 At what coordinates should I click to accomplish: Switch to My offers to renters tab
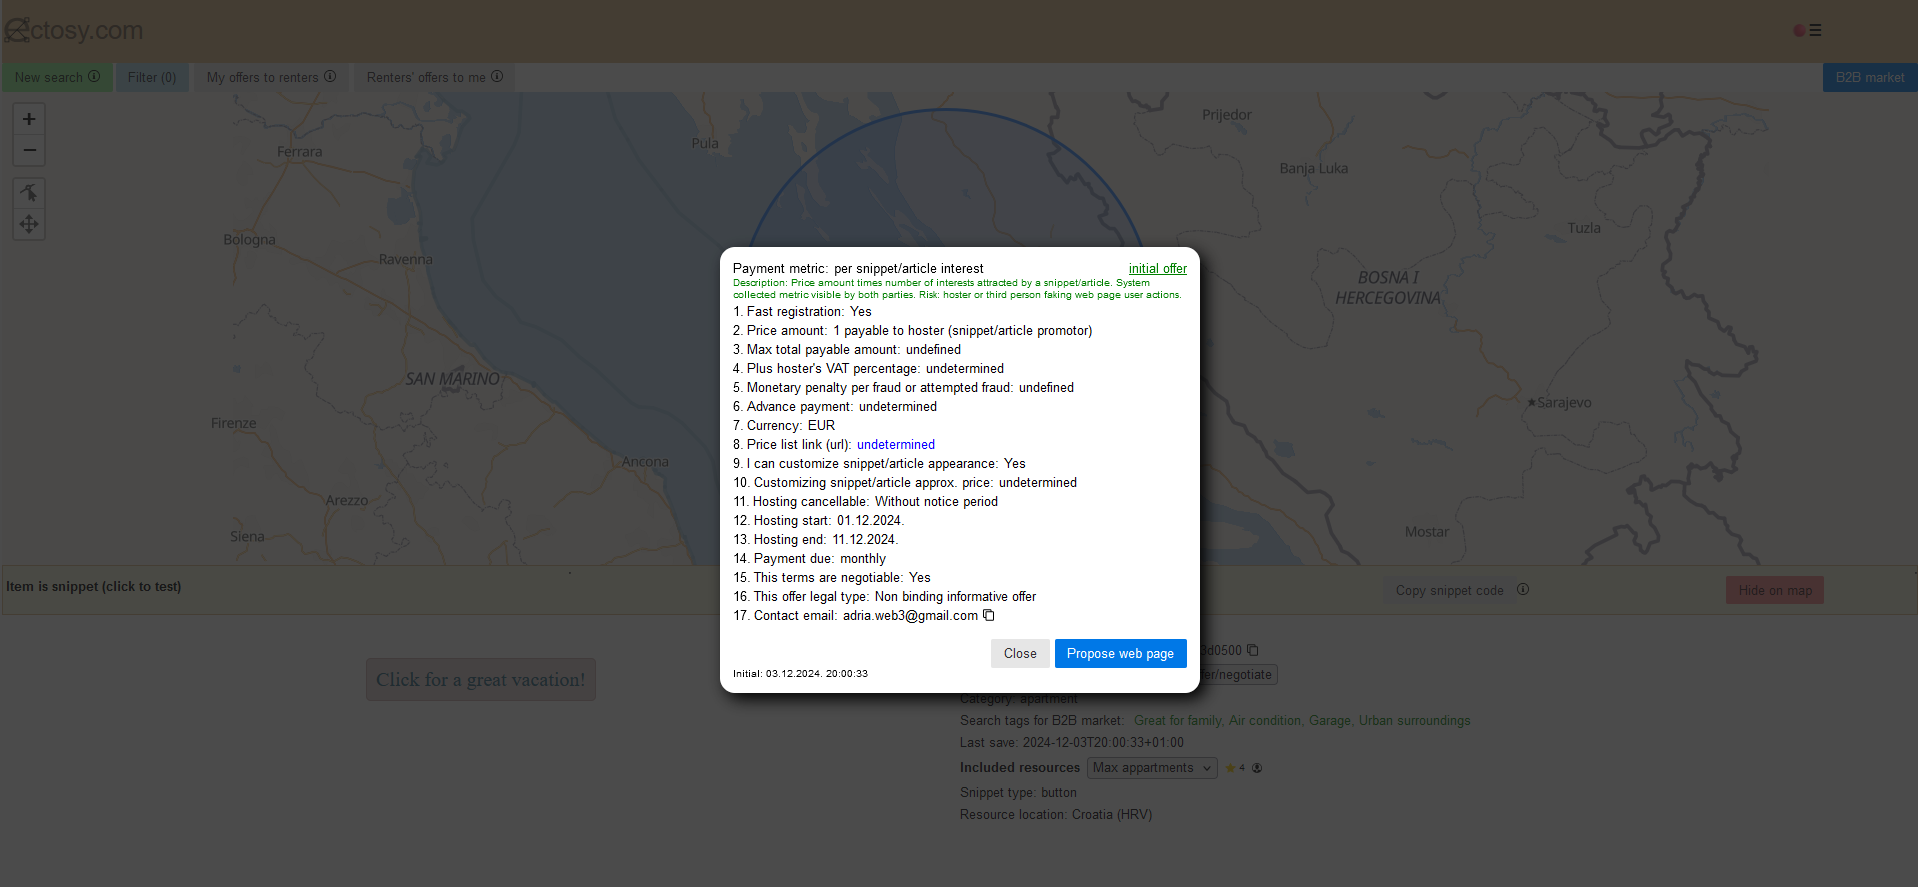[263, 78]
